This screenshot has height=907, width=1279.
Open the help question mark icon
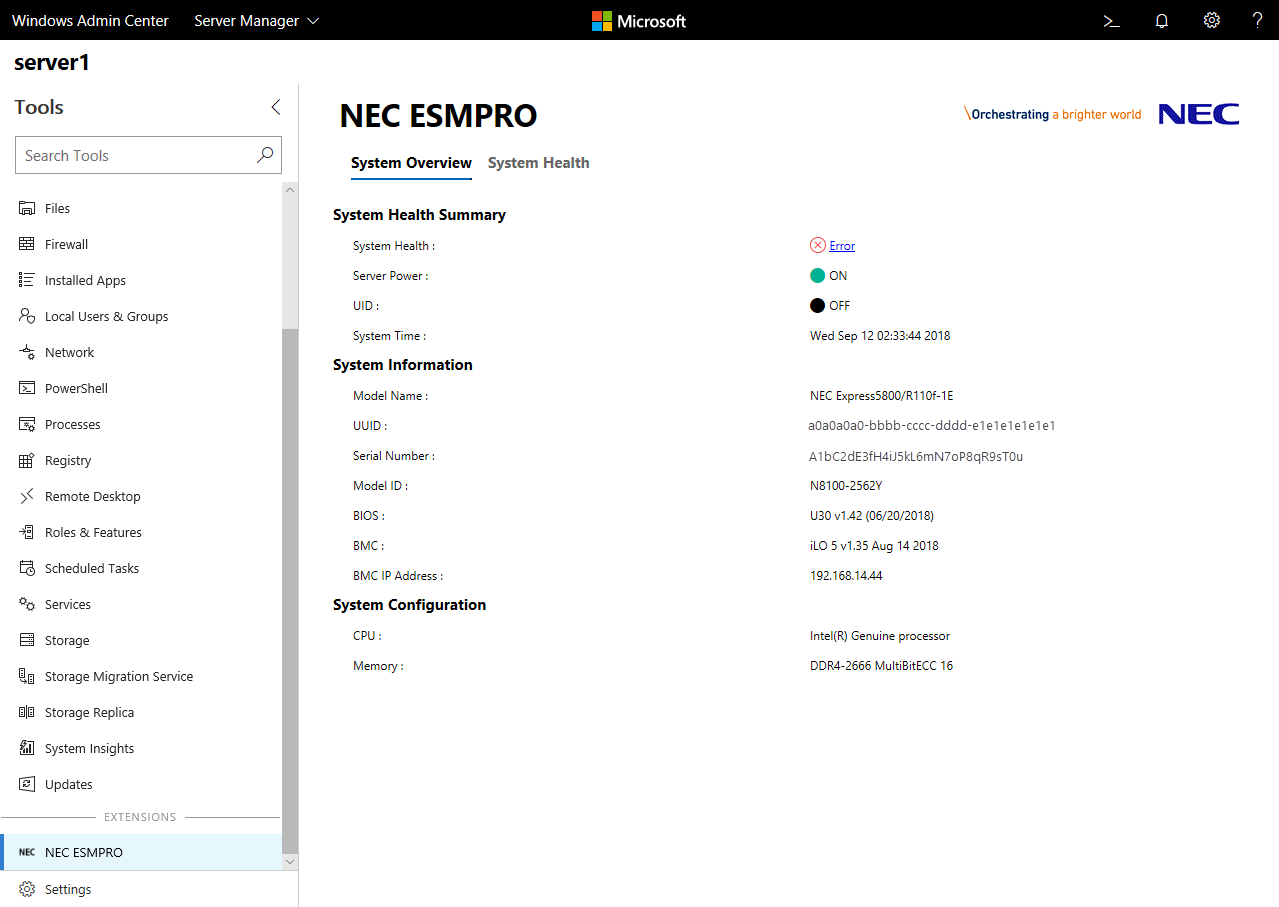point(1258,20)
